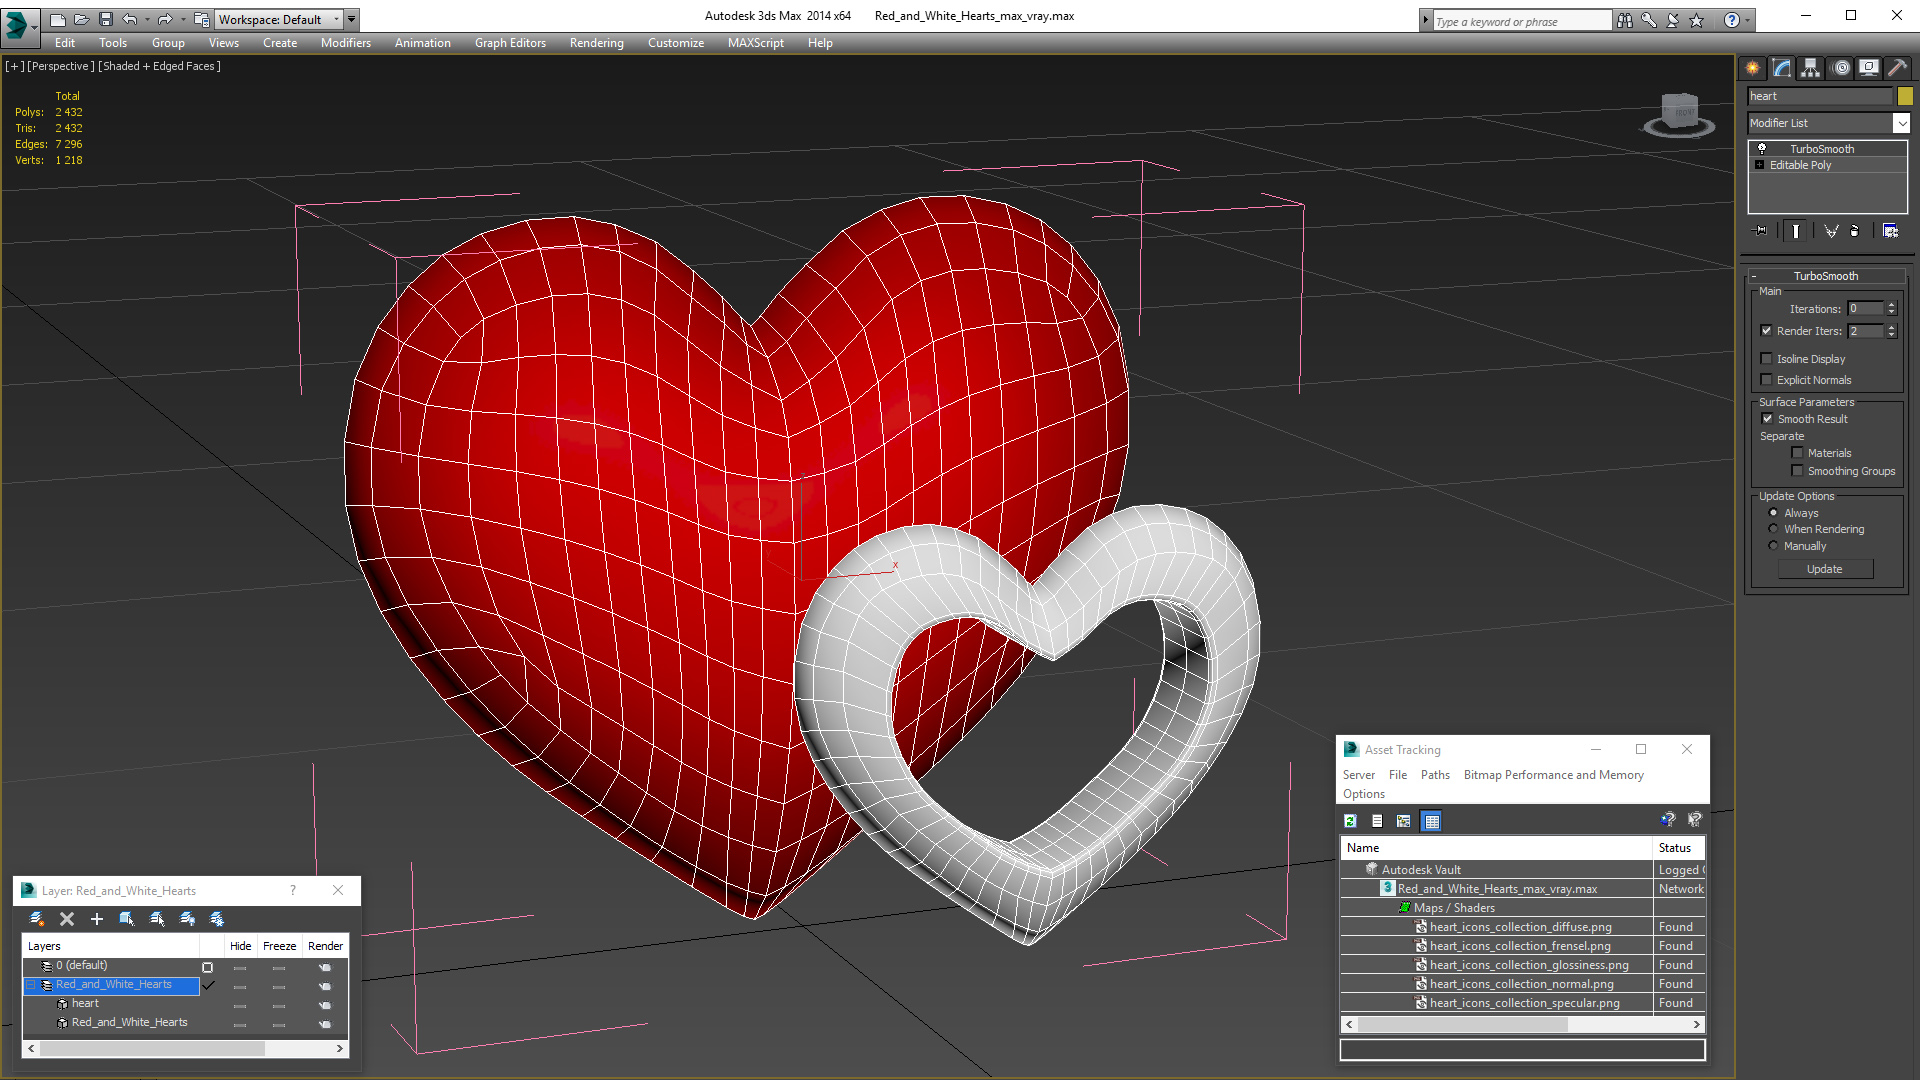
Task: Click the TurboSmooth modifier icon
Action: (x=1762, y=148)
